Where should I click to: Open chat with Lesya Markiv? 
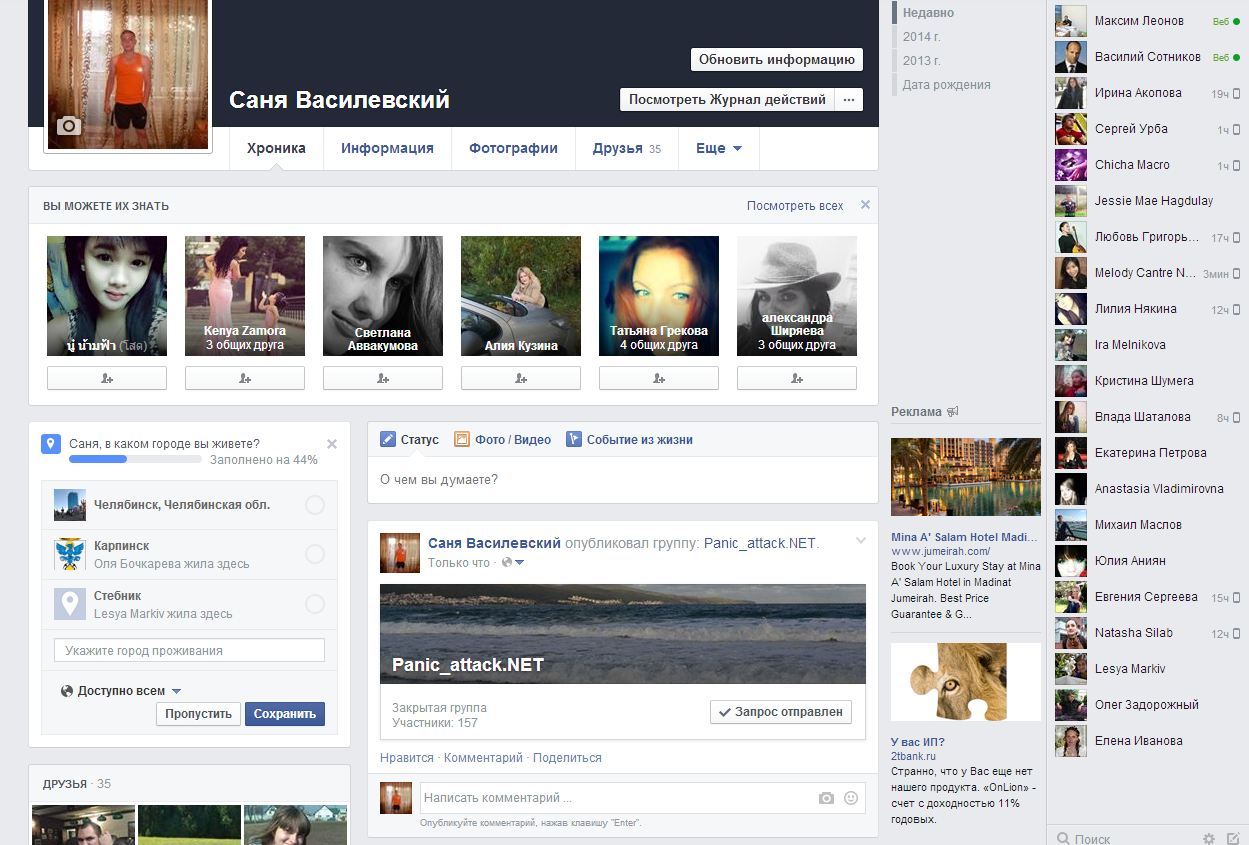[1147, 669]
